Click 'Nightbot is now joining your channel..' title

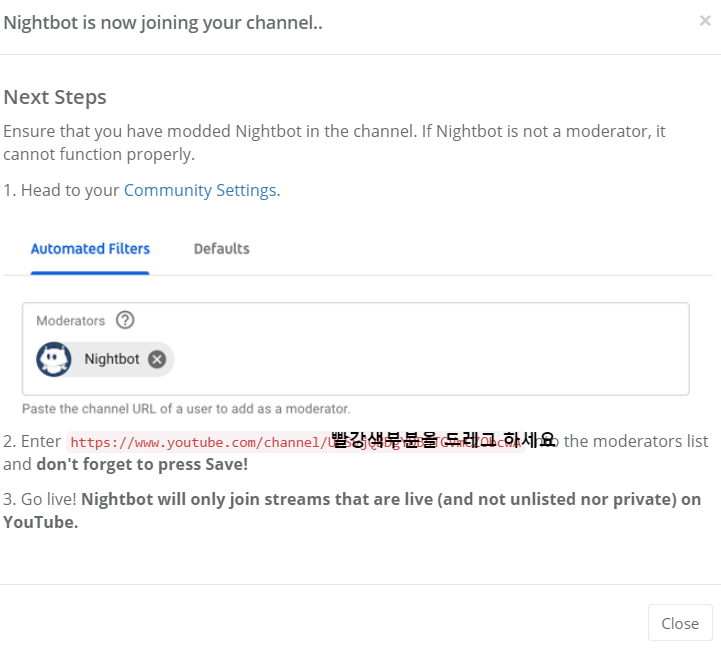pyautogui.click(x=163, y=23)
